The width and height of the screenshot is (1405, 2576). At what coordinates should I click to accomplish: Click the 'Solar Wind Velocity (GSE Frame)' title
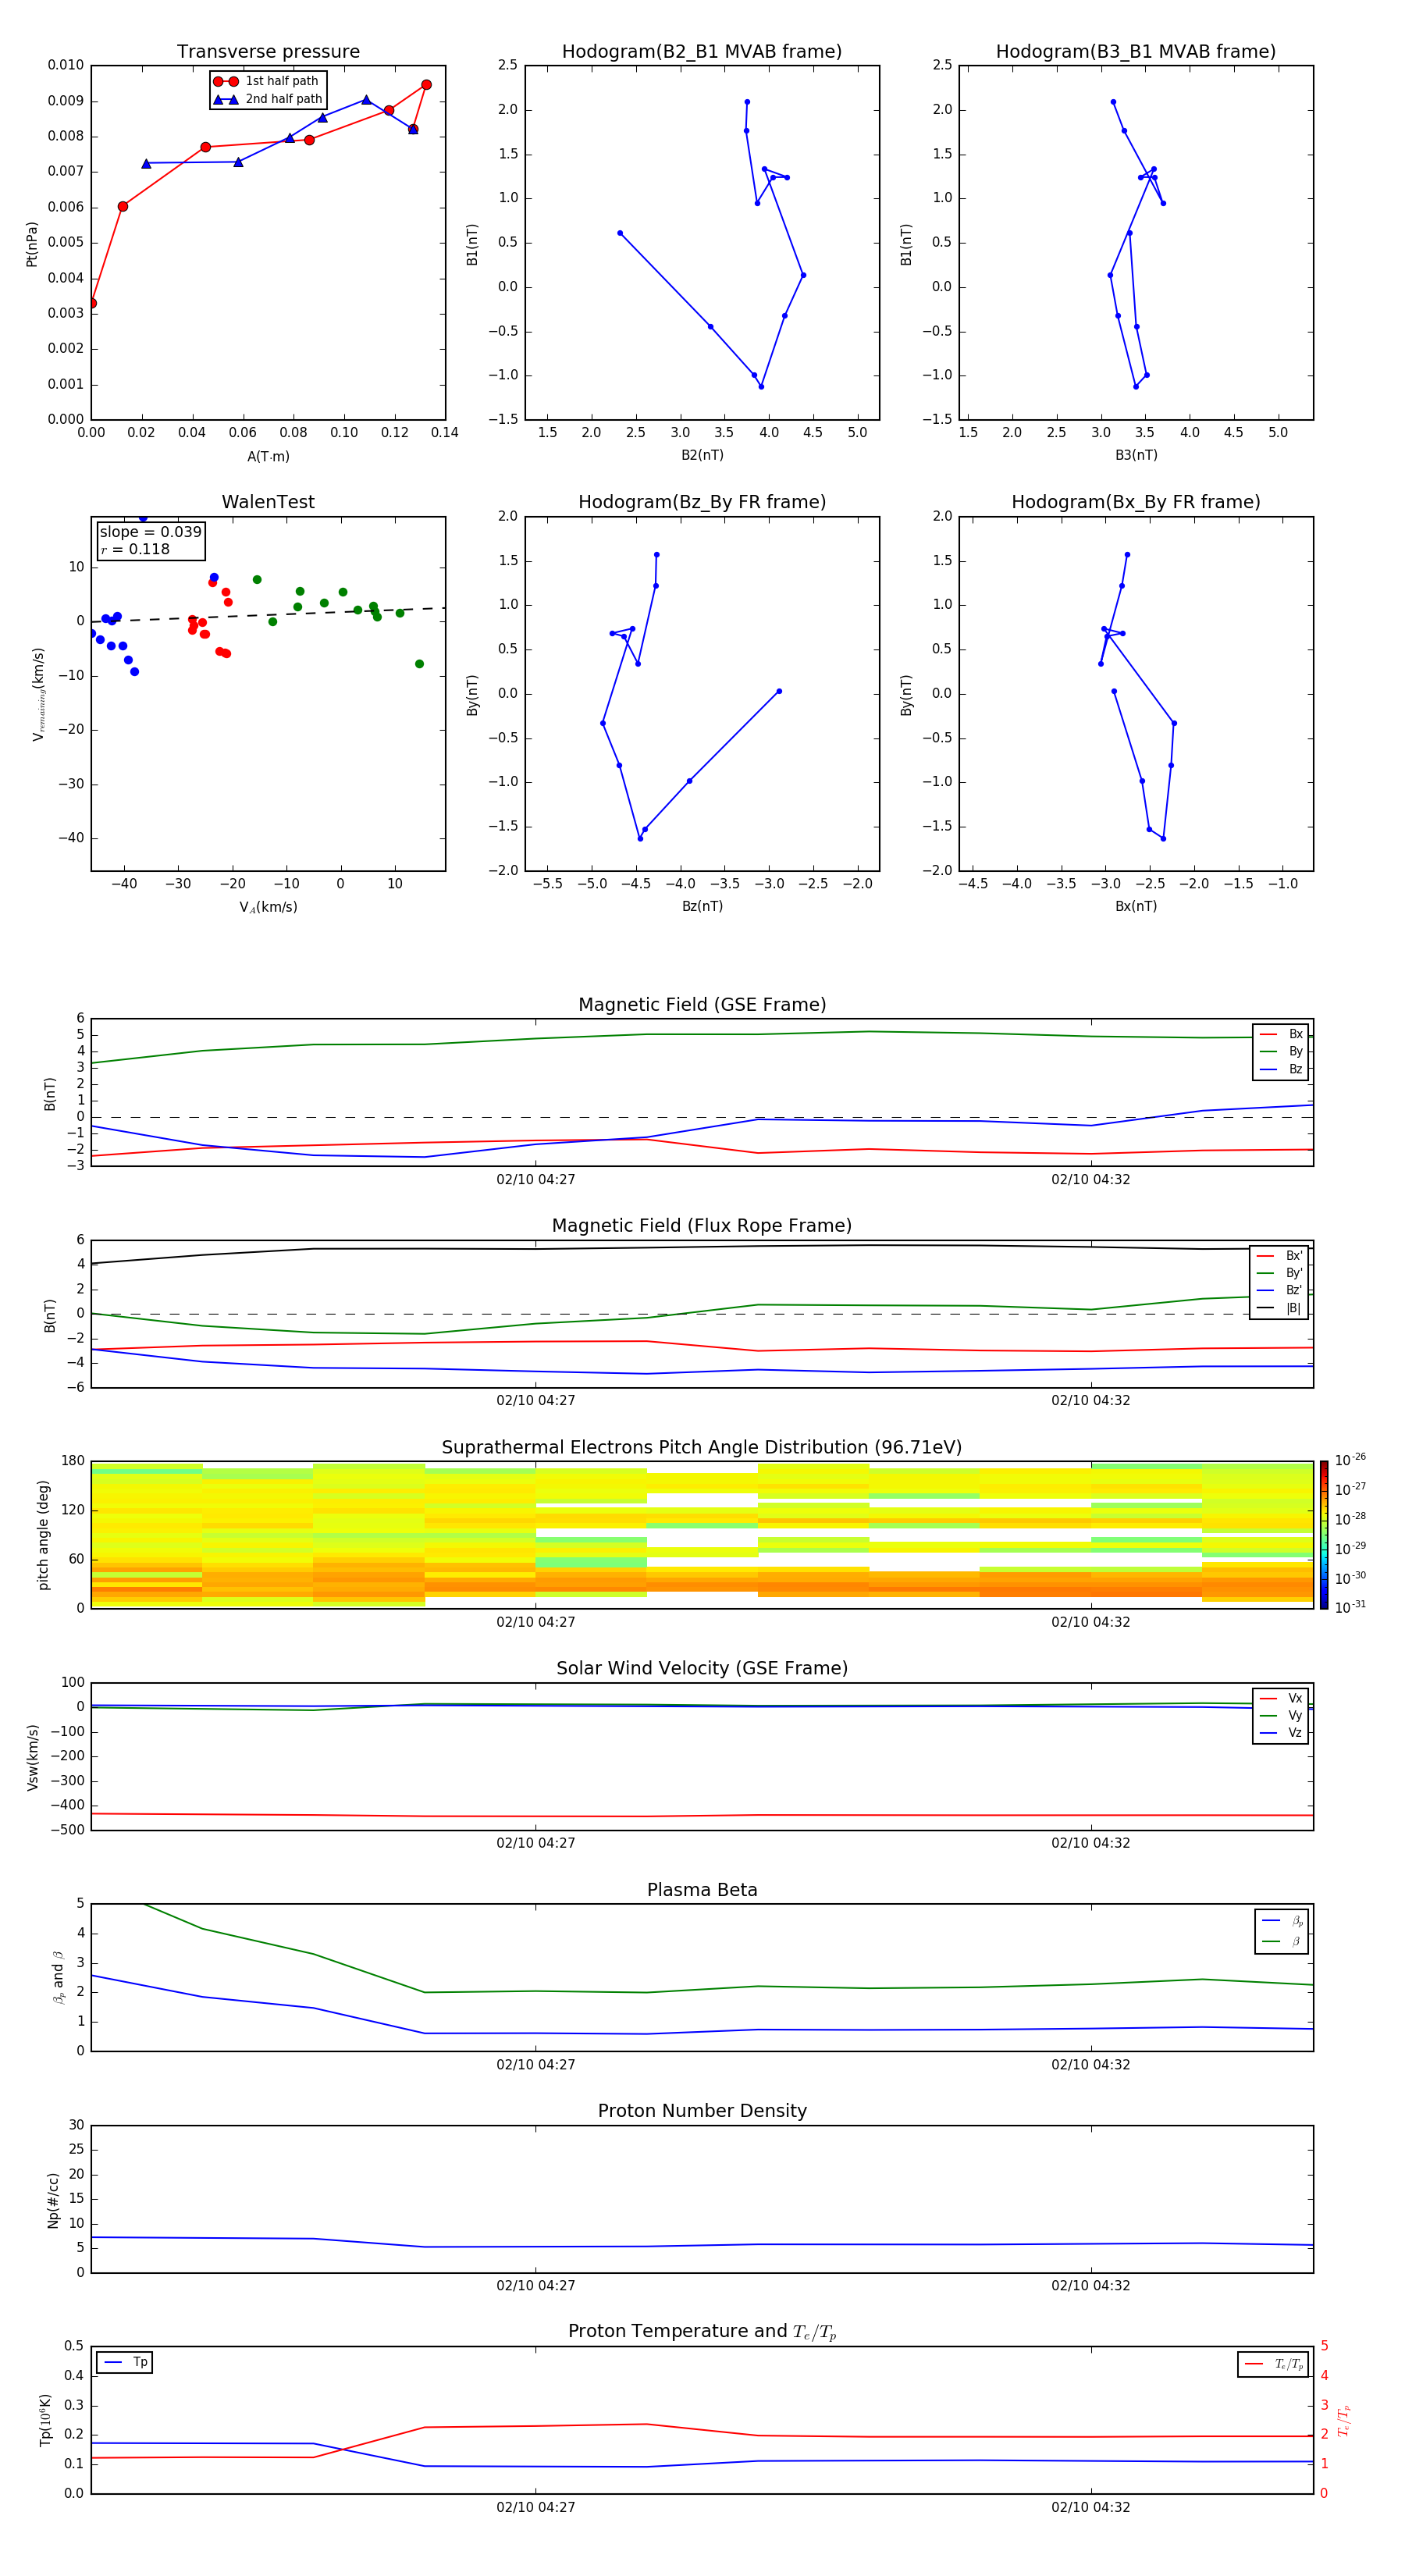point(702,1669)
